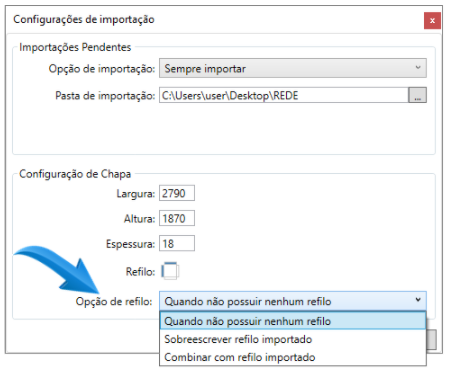Focus the Espessura field showing 18
Viewport: 455px width, 375px height.
177,244
